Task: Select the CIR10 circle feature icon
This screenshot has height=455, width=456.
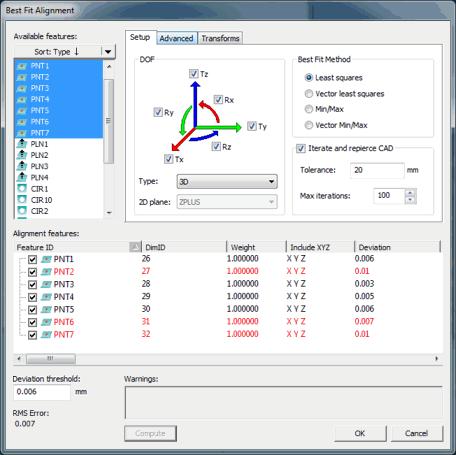Action: point(22,200)
